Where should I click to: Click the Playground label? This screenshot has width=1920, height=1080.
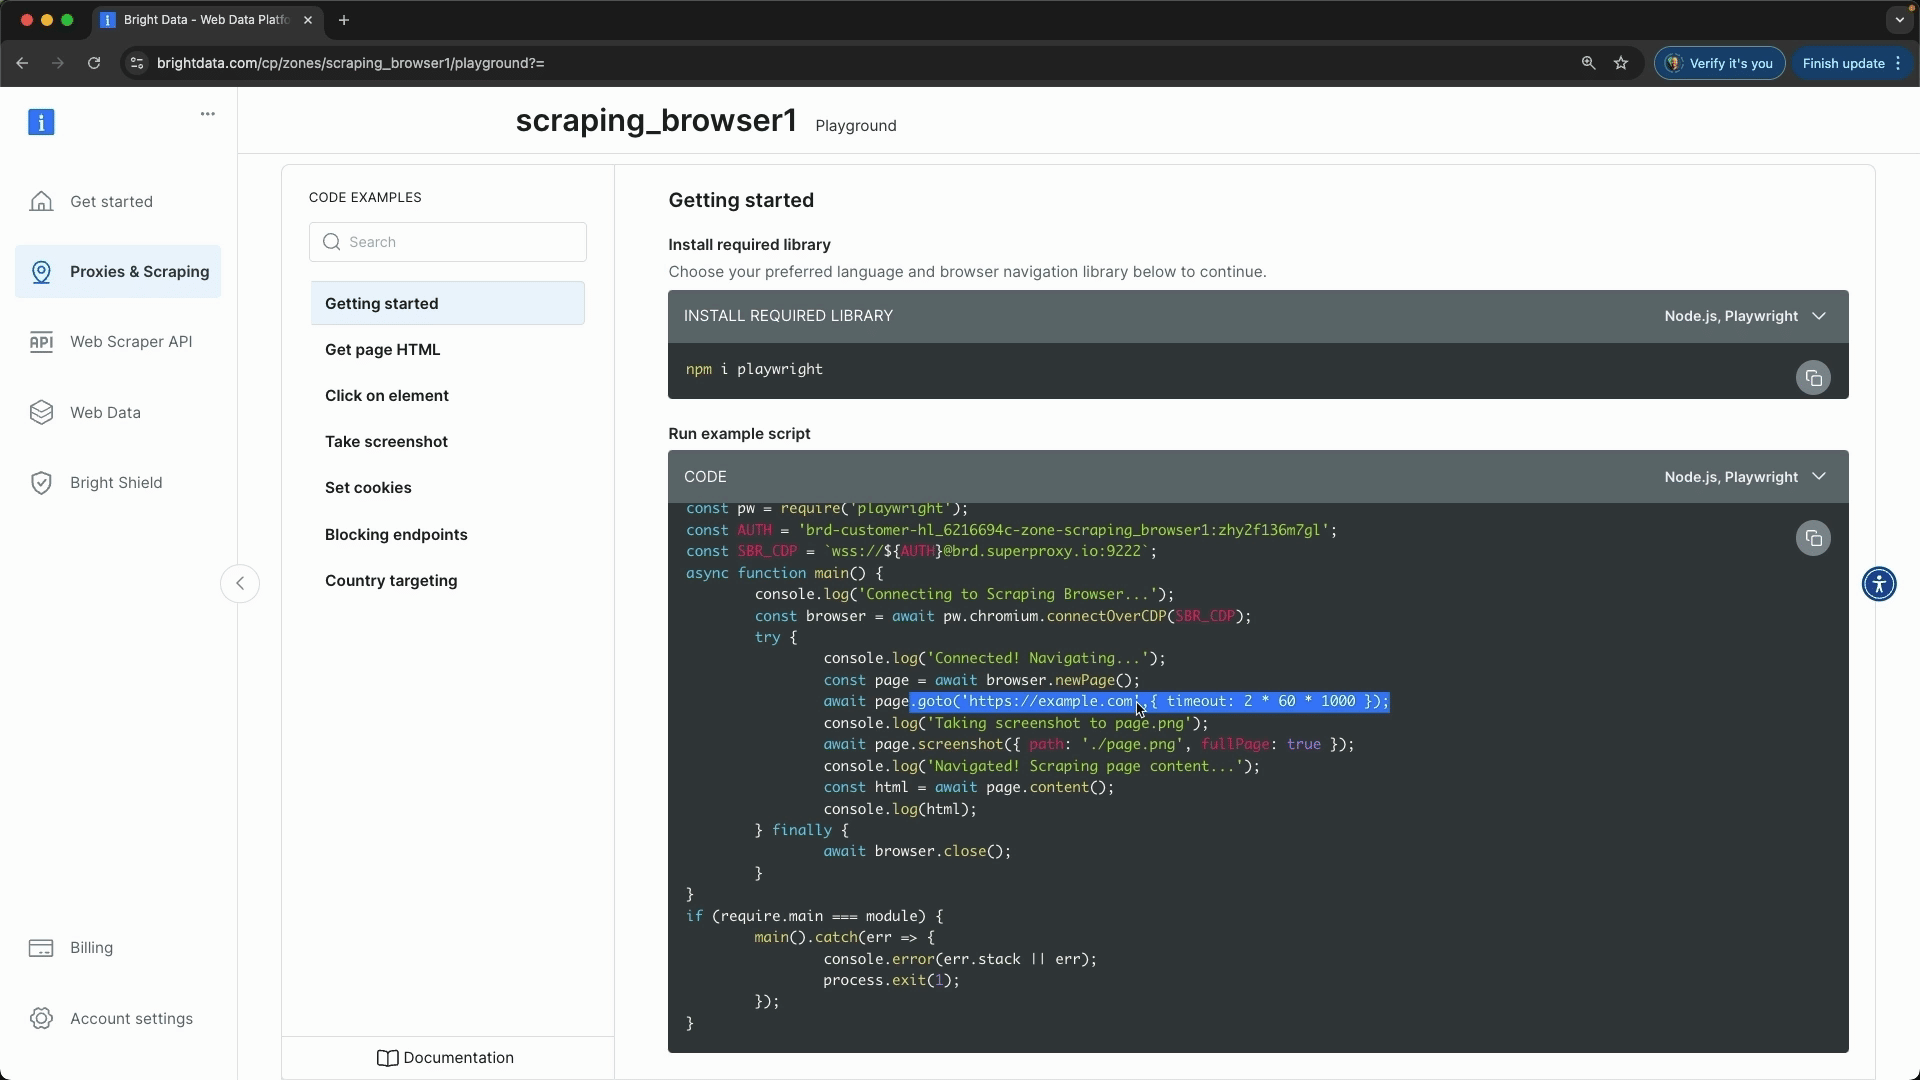point(856,126)
